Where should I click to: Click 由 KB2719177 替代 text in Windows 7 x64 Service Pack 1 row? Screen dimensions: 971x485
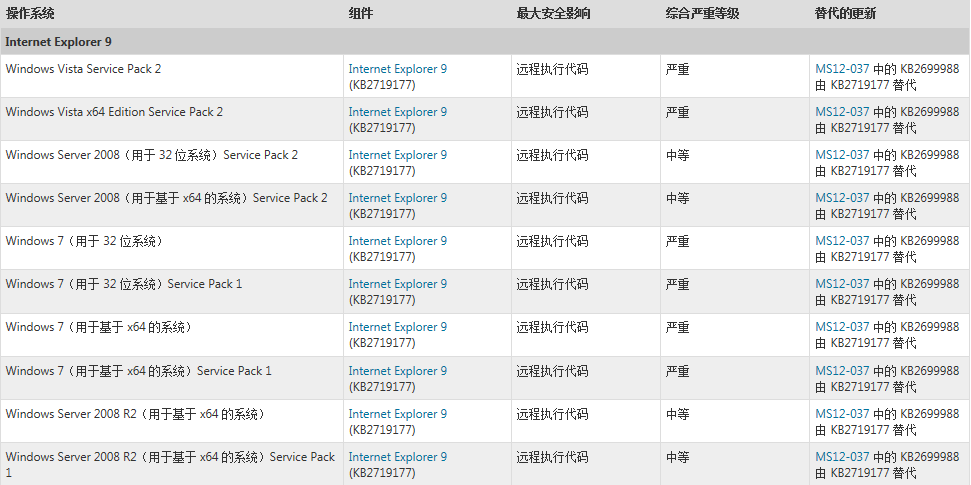click(866, 387)
